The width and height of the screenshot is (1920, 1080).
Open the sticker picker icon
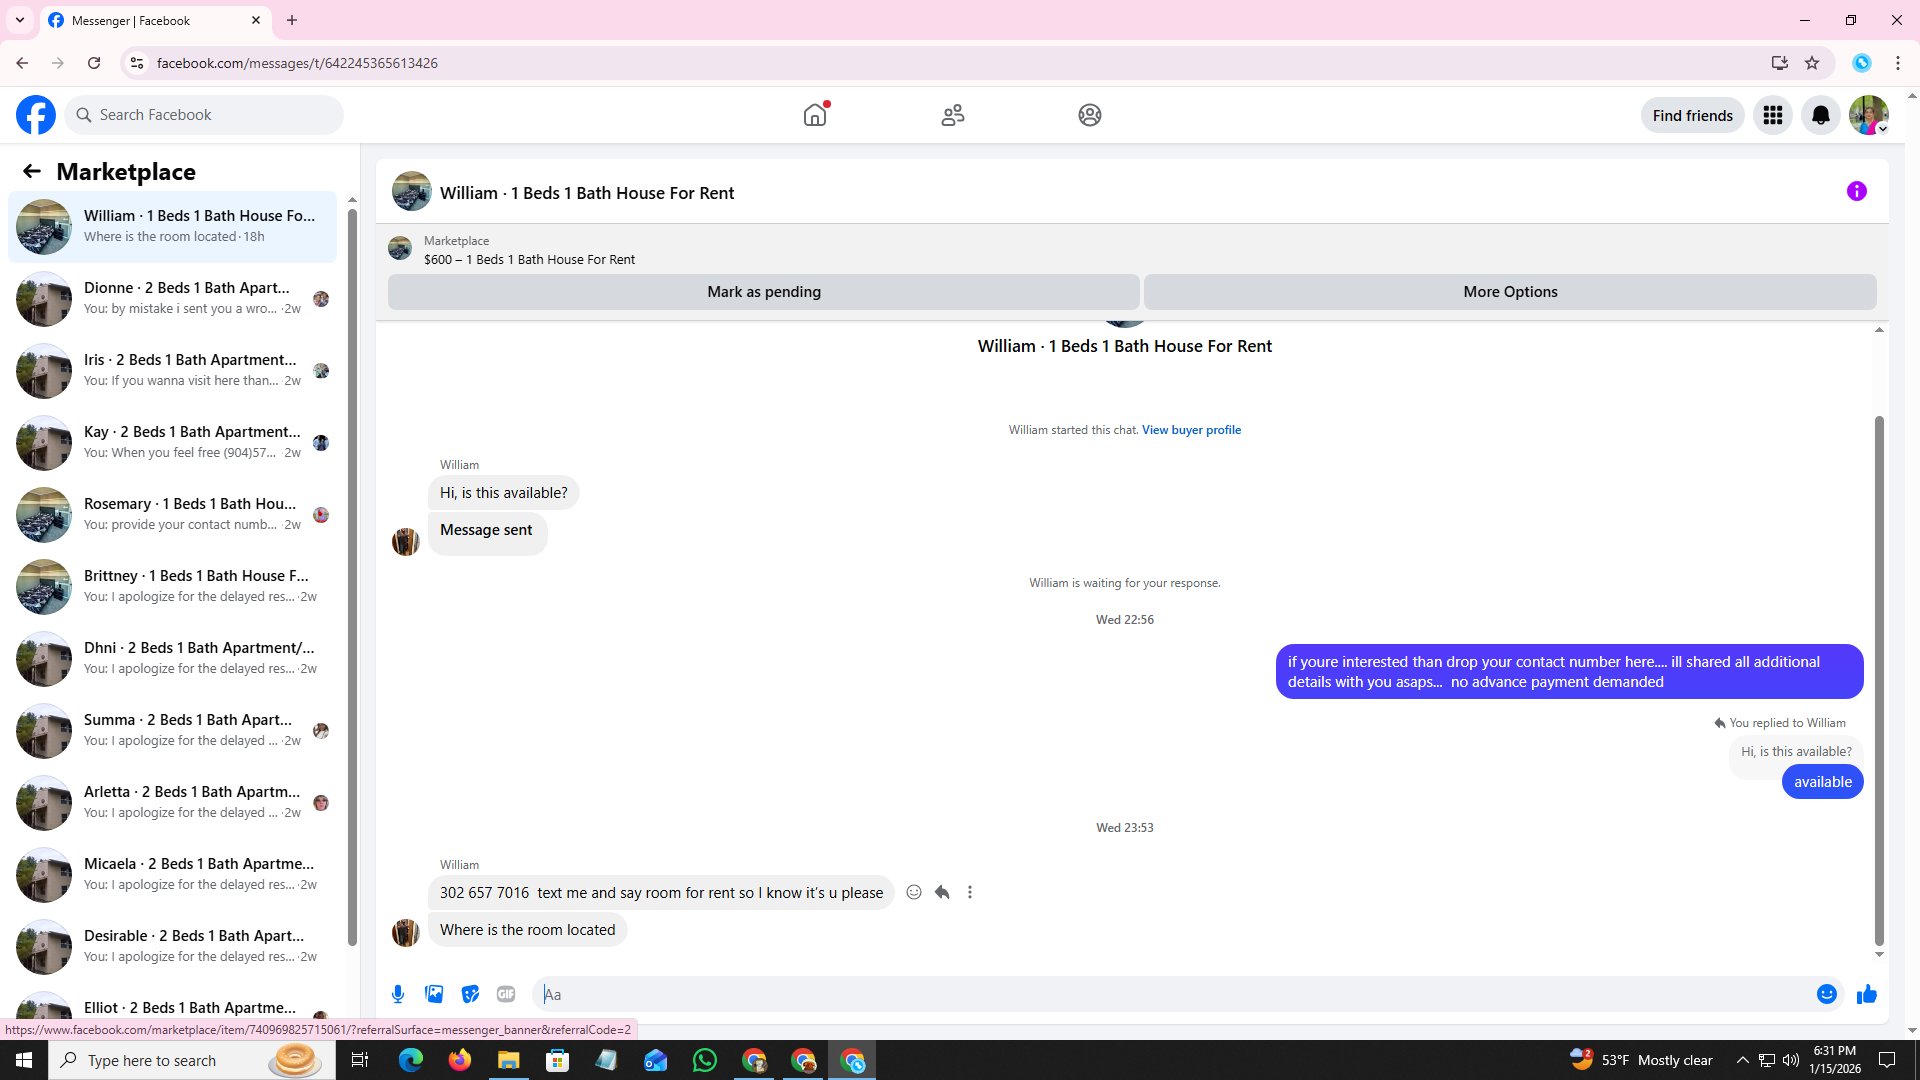click(x=470, y=994)
